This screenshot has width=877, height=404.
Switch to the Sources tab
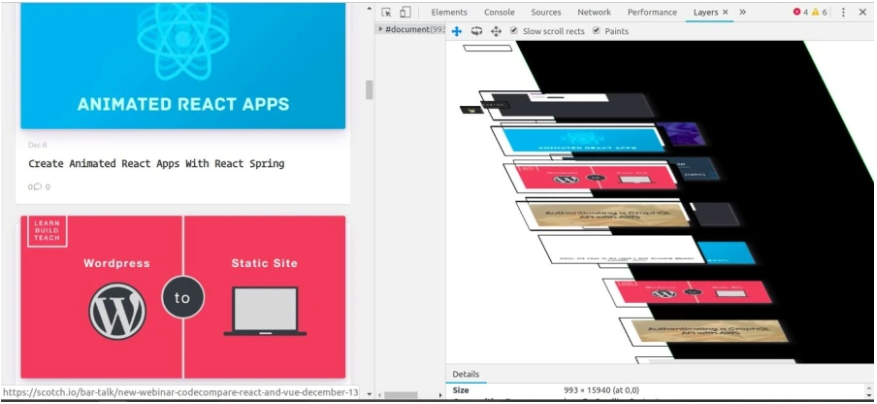point(546,12)
